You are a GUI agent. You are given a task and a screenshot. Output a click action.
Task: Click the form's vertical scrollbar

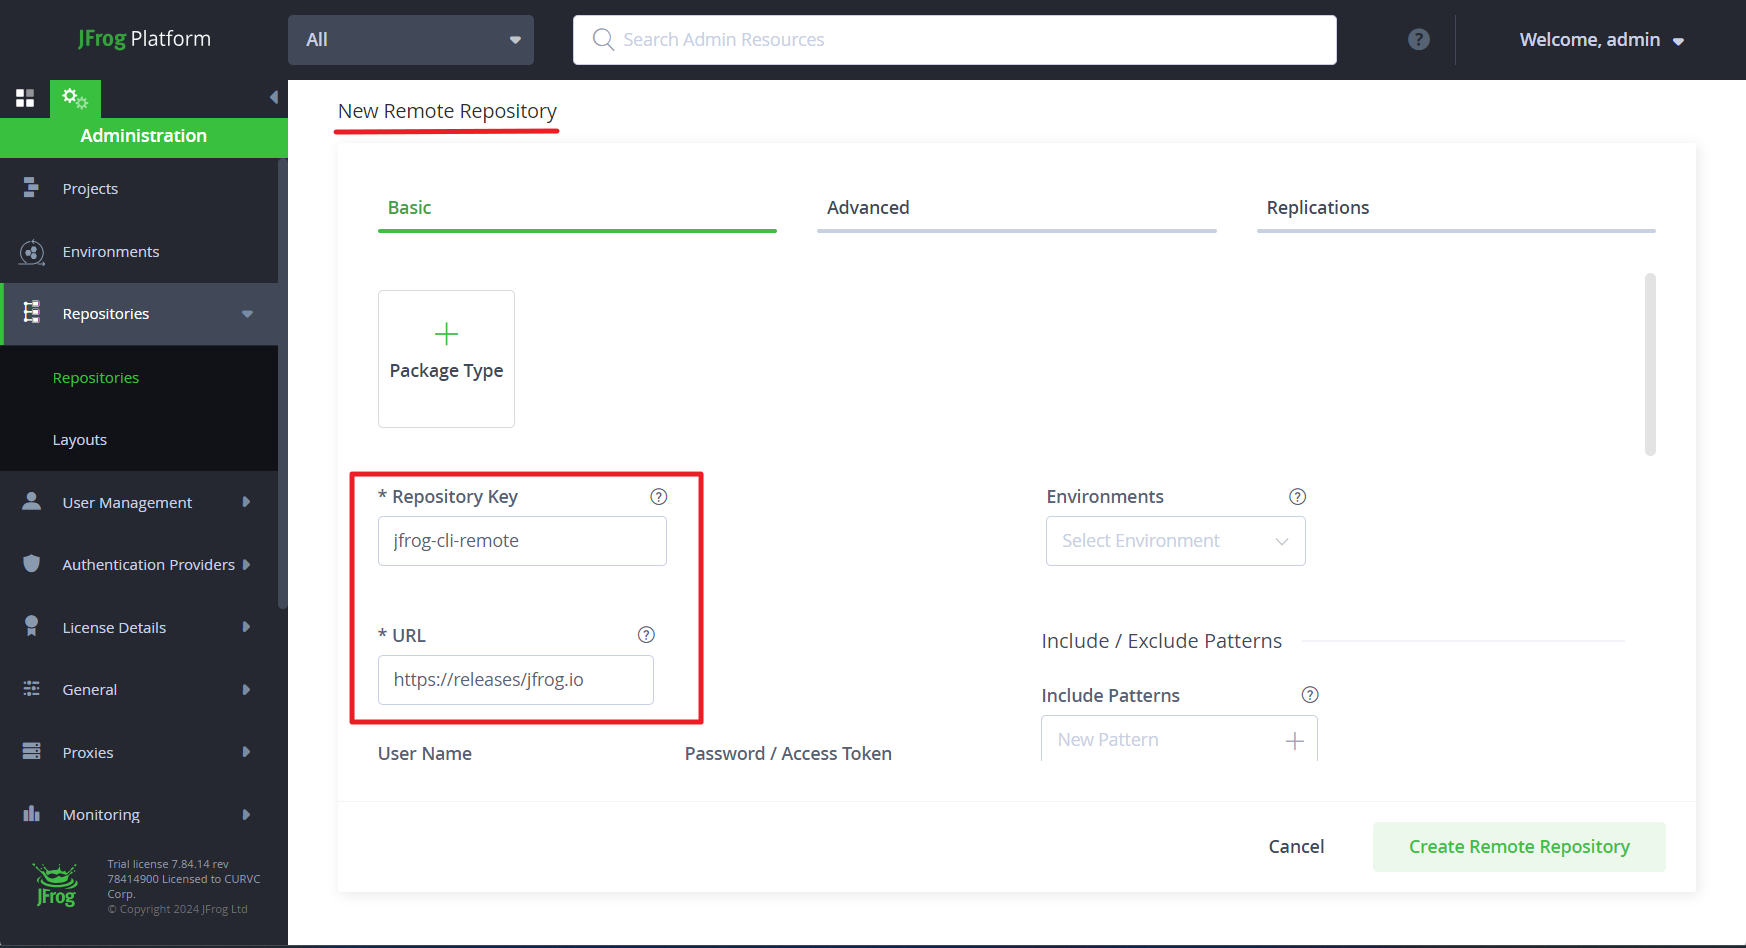tap(1650, 364)
